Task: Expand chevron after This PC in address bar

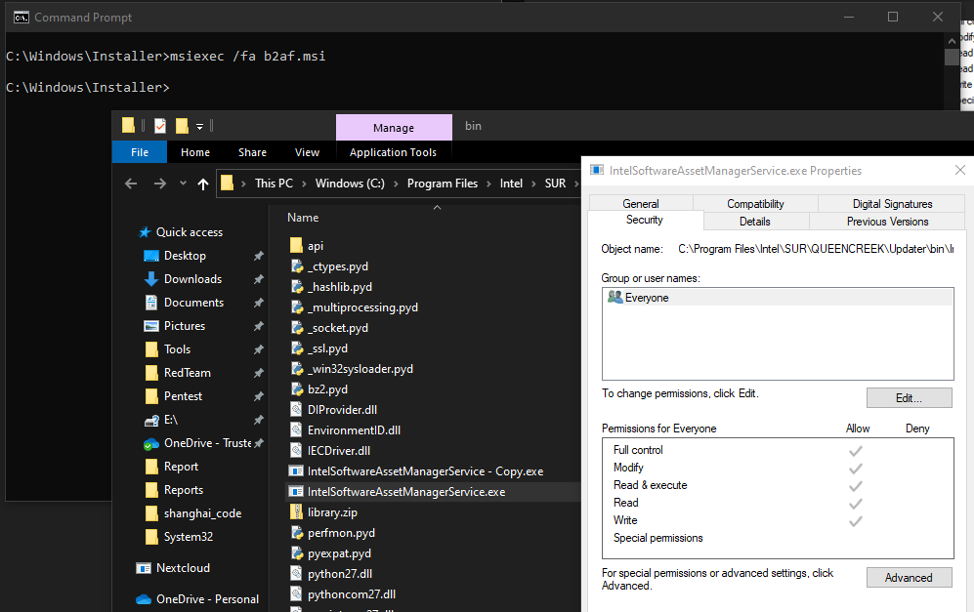Action: (304, 184)
